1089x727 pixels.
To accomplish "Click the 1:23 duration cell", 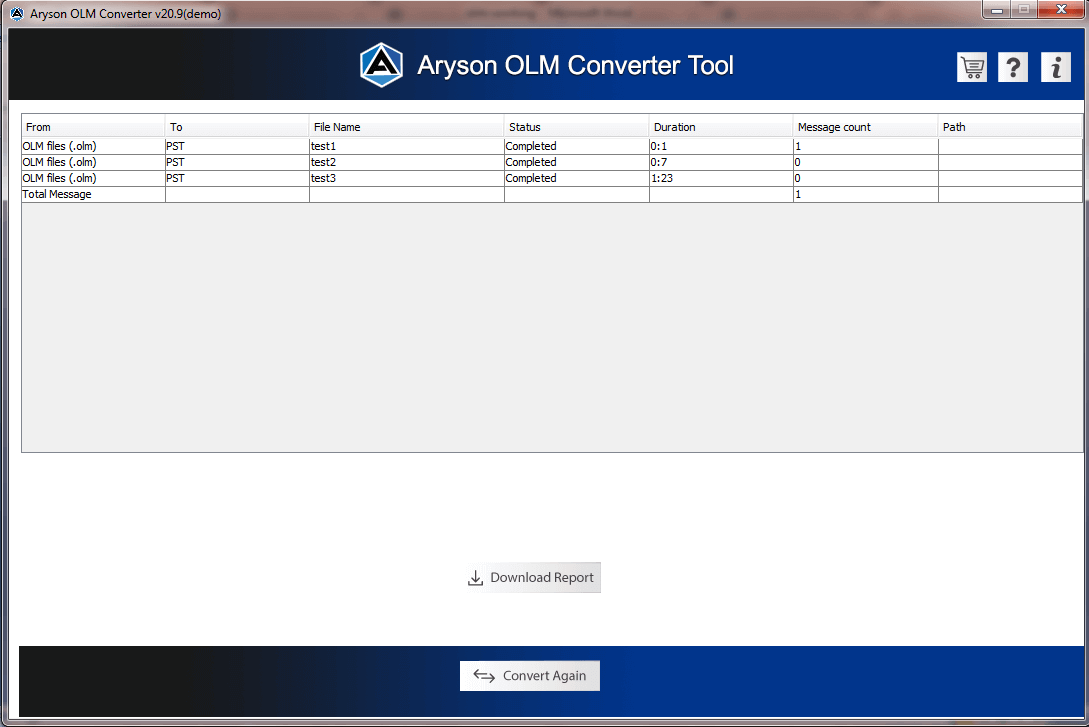I will tap(721, 178).
